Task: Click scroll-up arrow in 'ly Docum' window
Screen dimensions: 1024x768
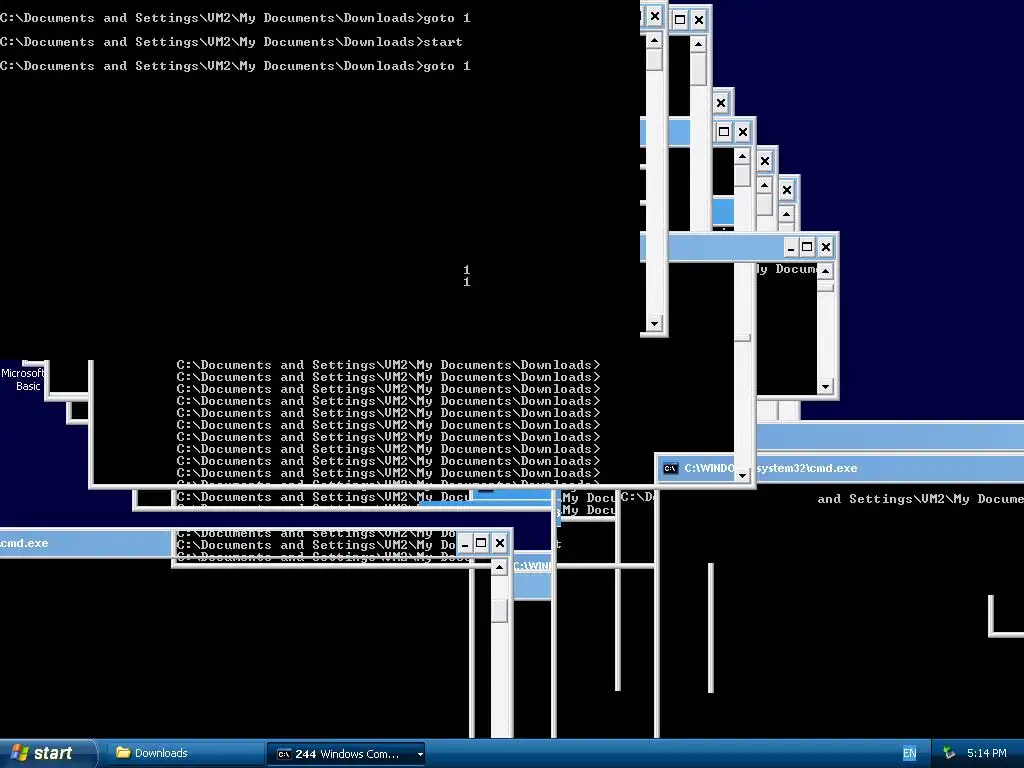Action: pos(825,271)
